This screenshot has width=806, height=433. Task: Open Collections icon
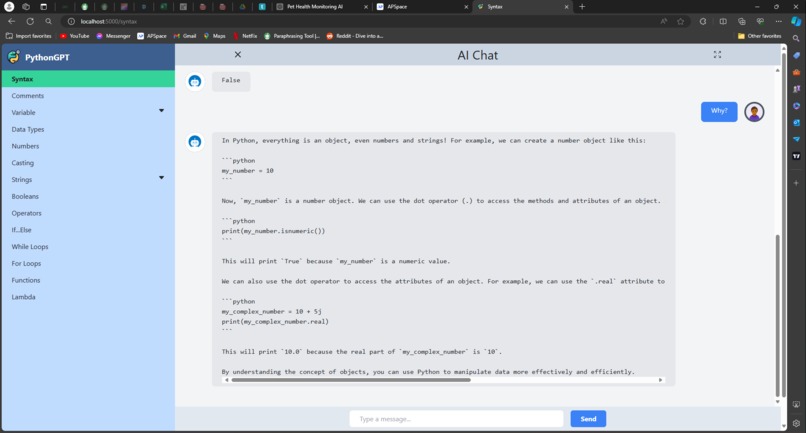(741, 21)
